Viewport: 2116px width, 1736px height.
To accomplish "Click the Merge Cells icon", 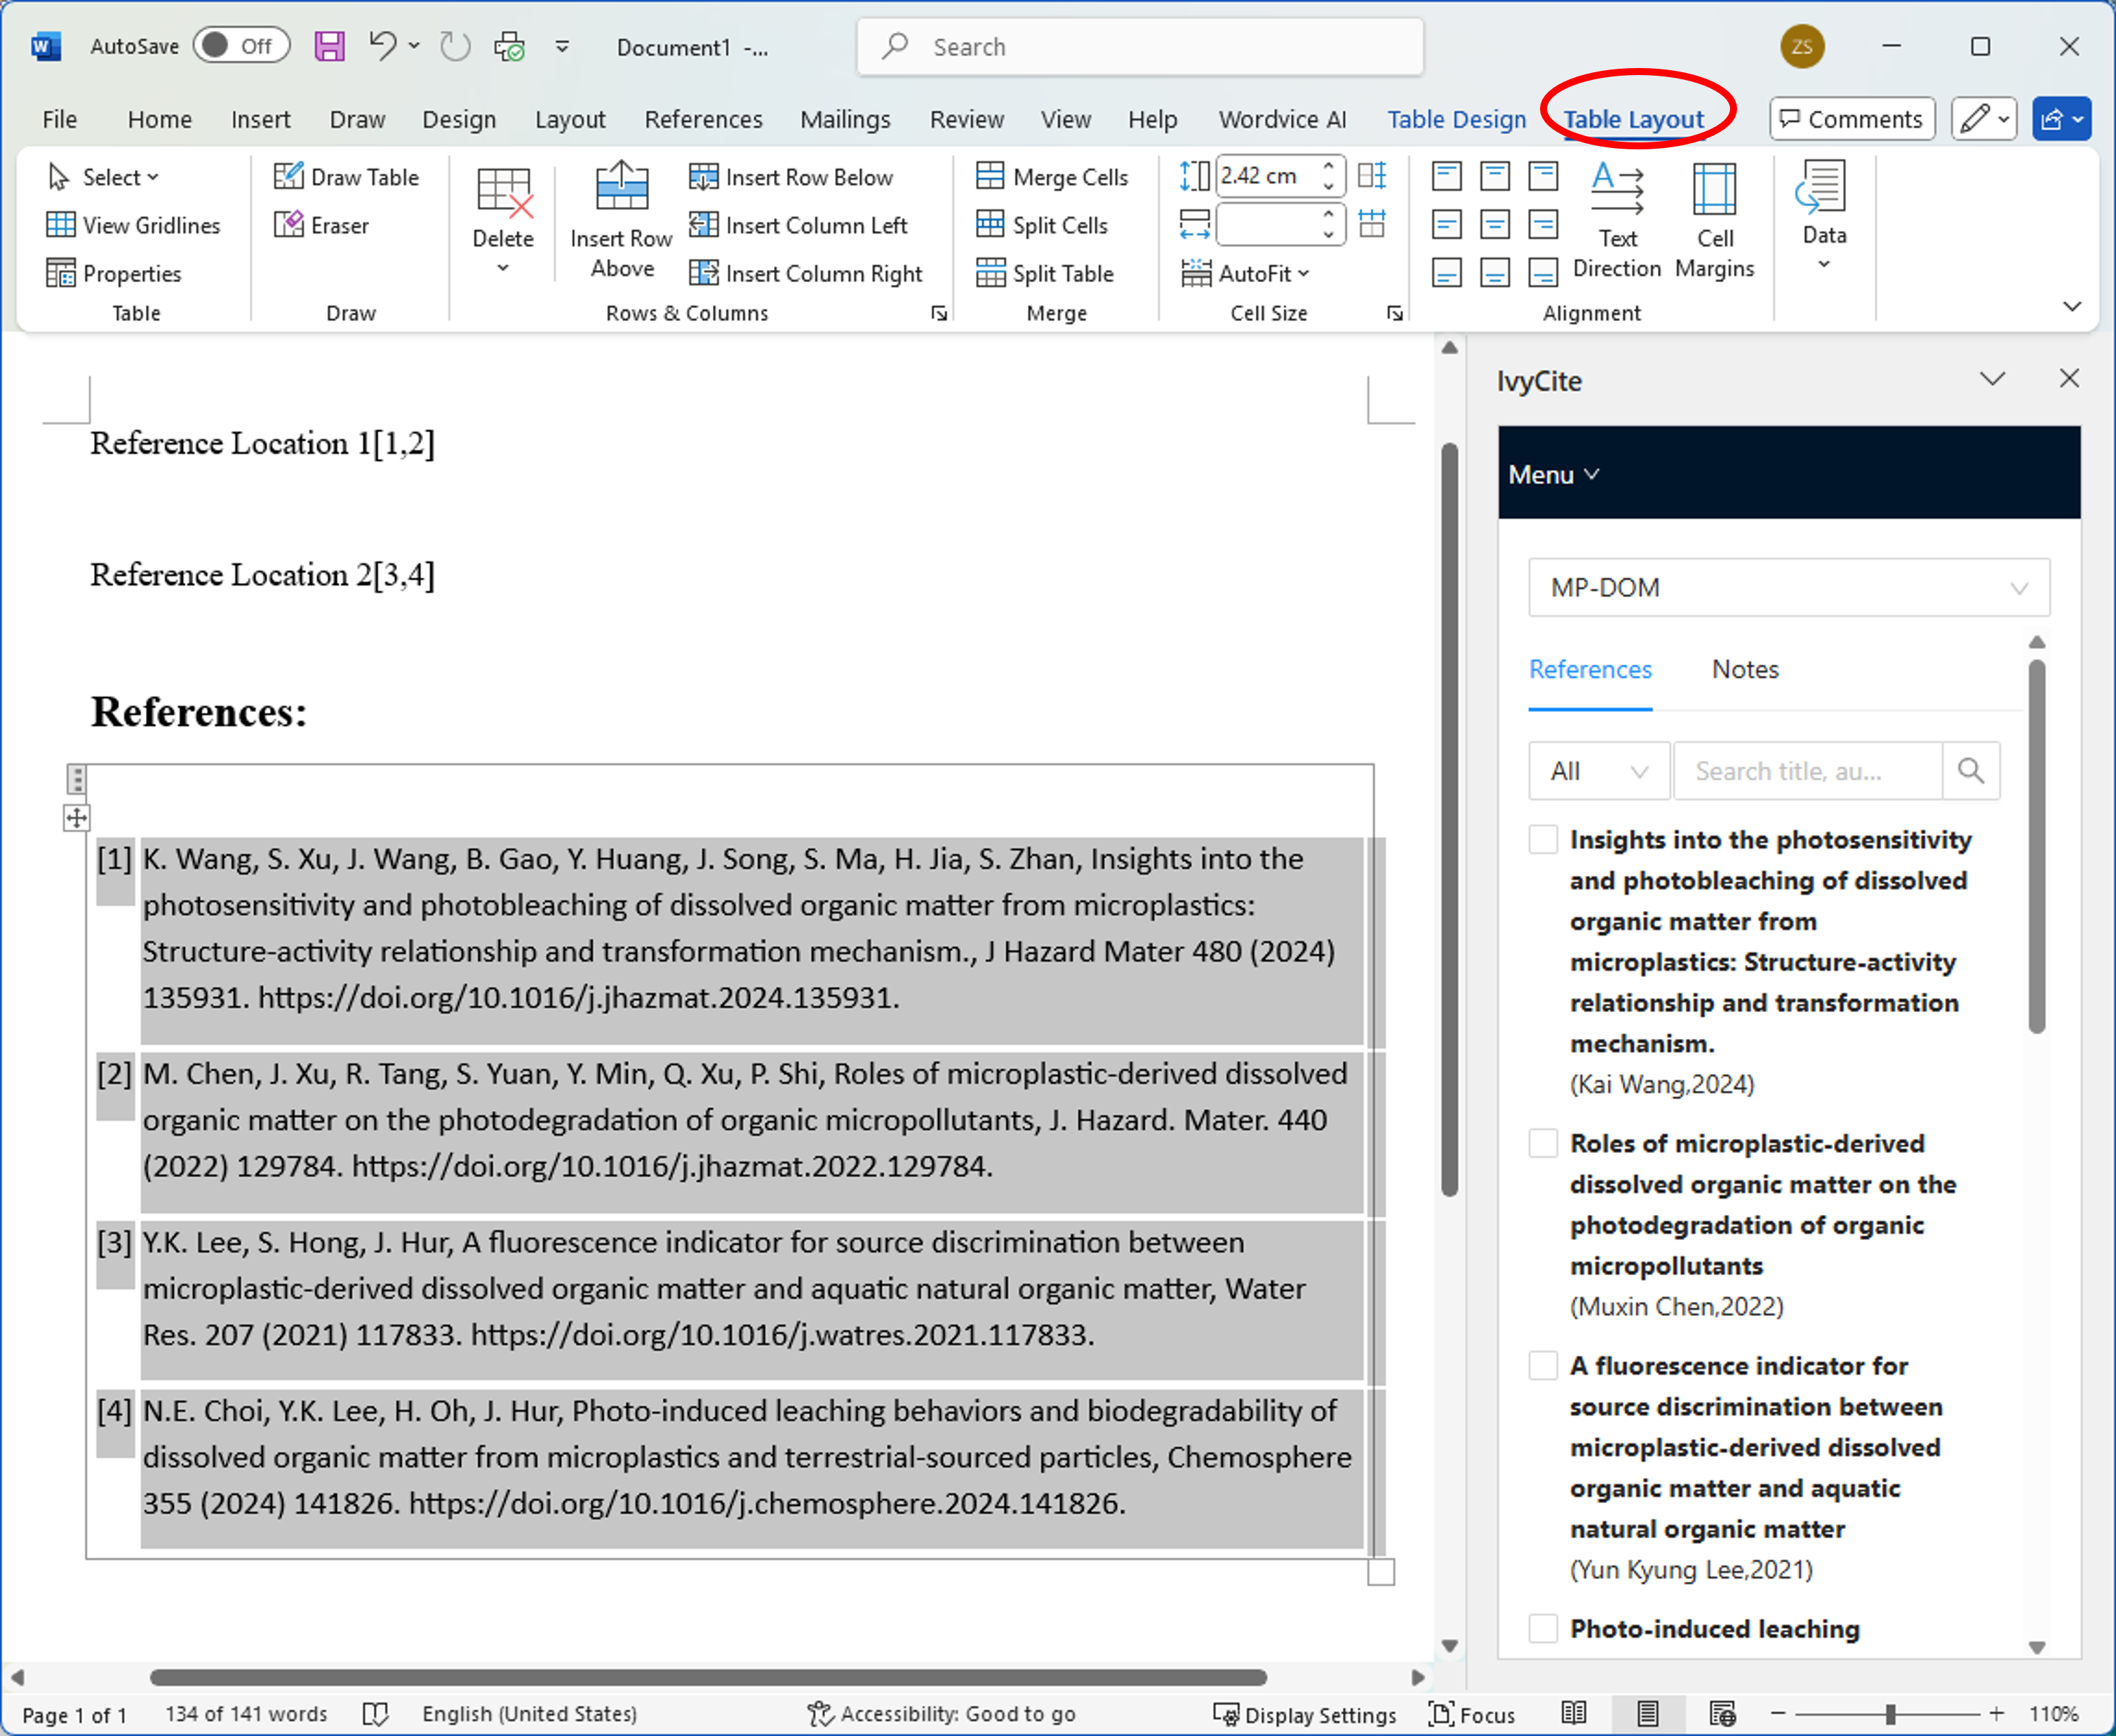I will (990, 177).
